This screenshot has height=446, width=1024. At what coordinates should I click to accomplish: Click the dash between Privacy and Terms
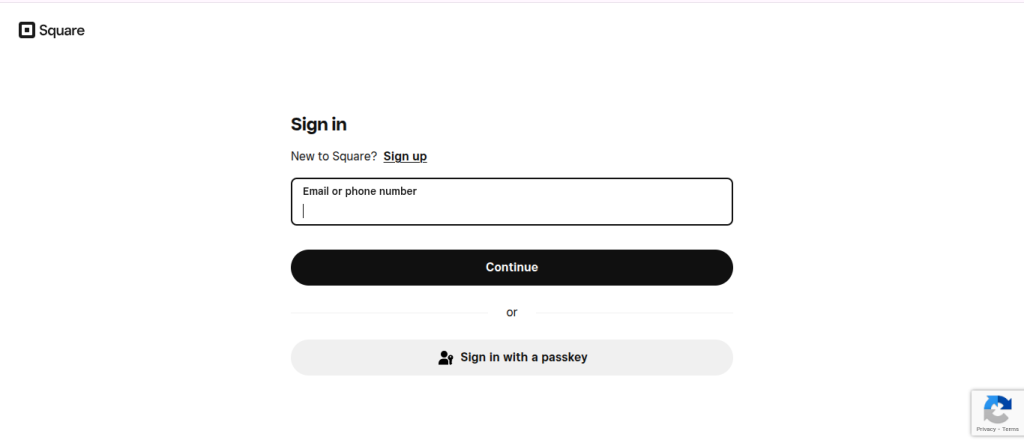(998, 429)
